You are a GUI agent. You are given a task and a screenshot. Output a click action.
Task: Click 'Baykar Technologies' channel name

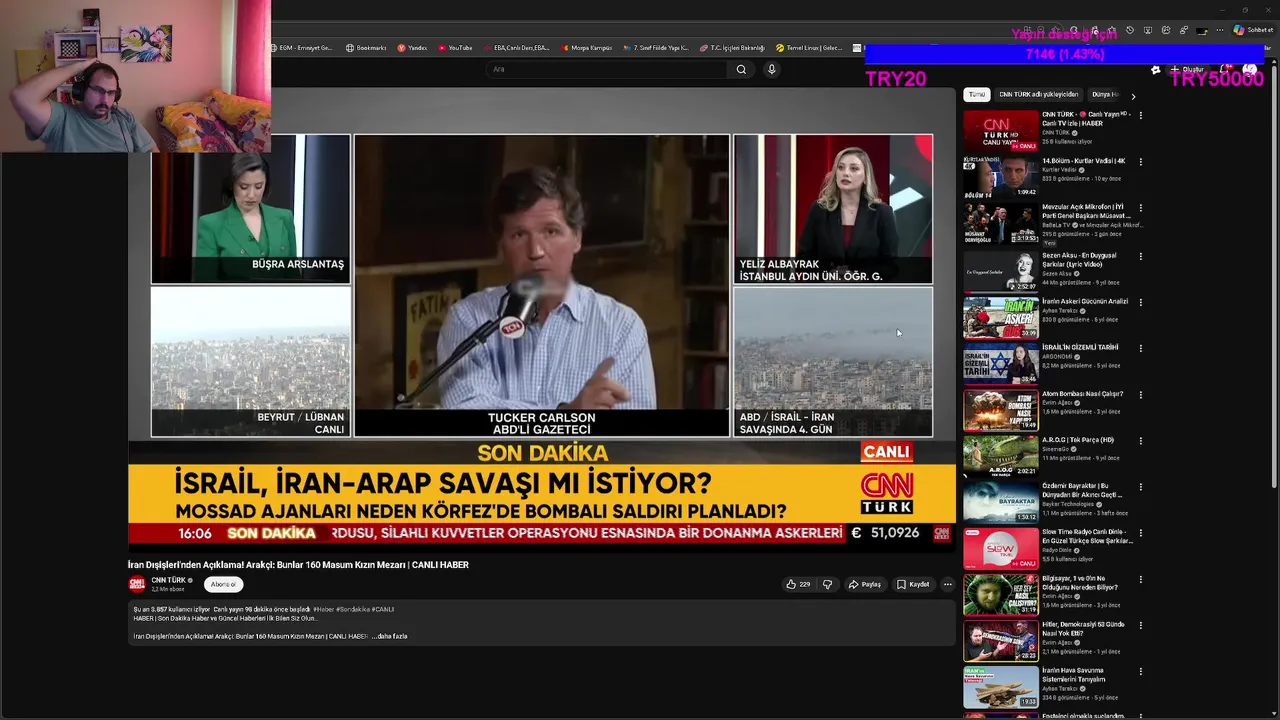pyautogui.click(x=1068, y=504)
